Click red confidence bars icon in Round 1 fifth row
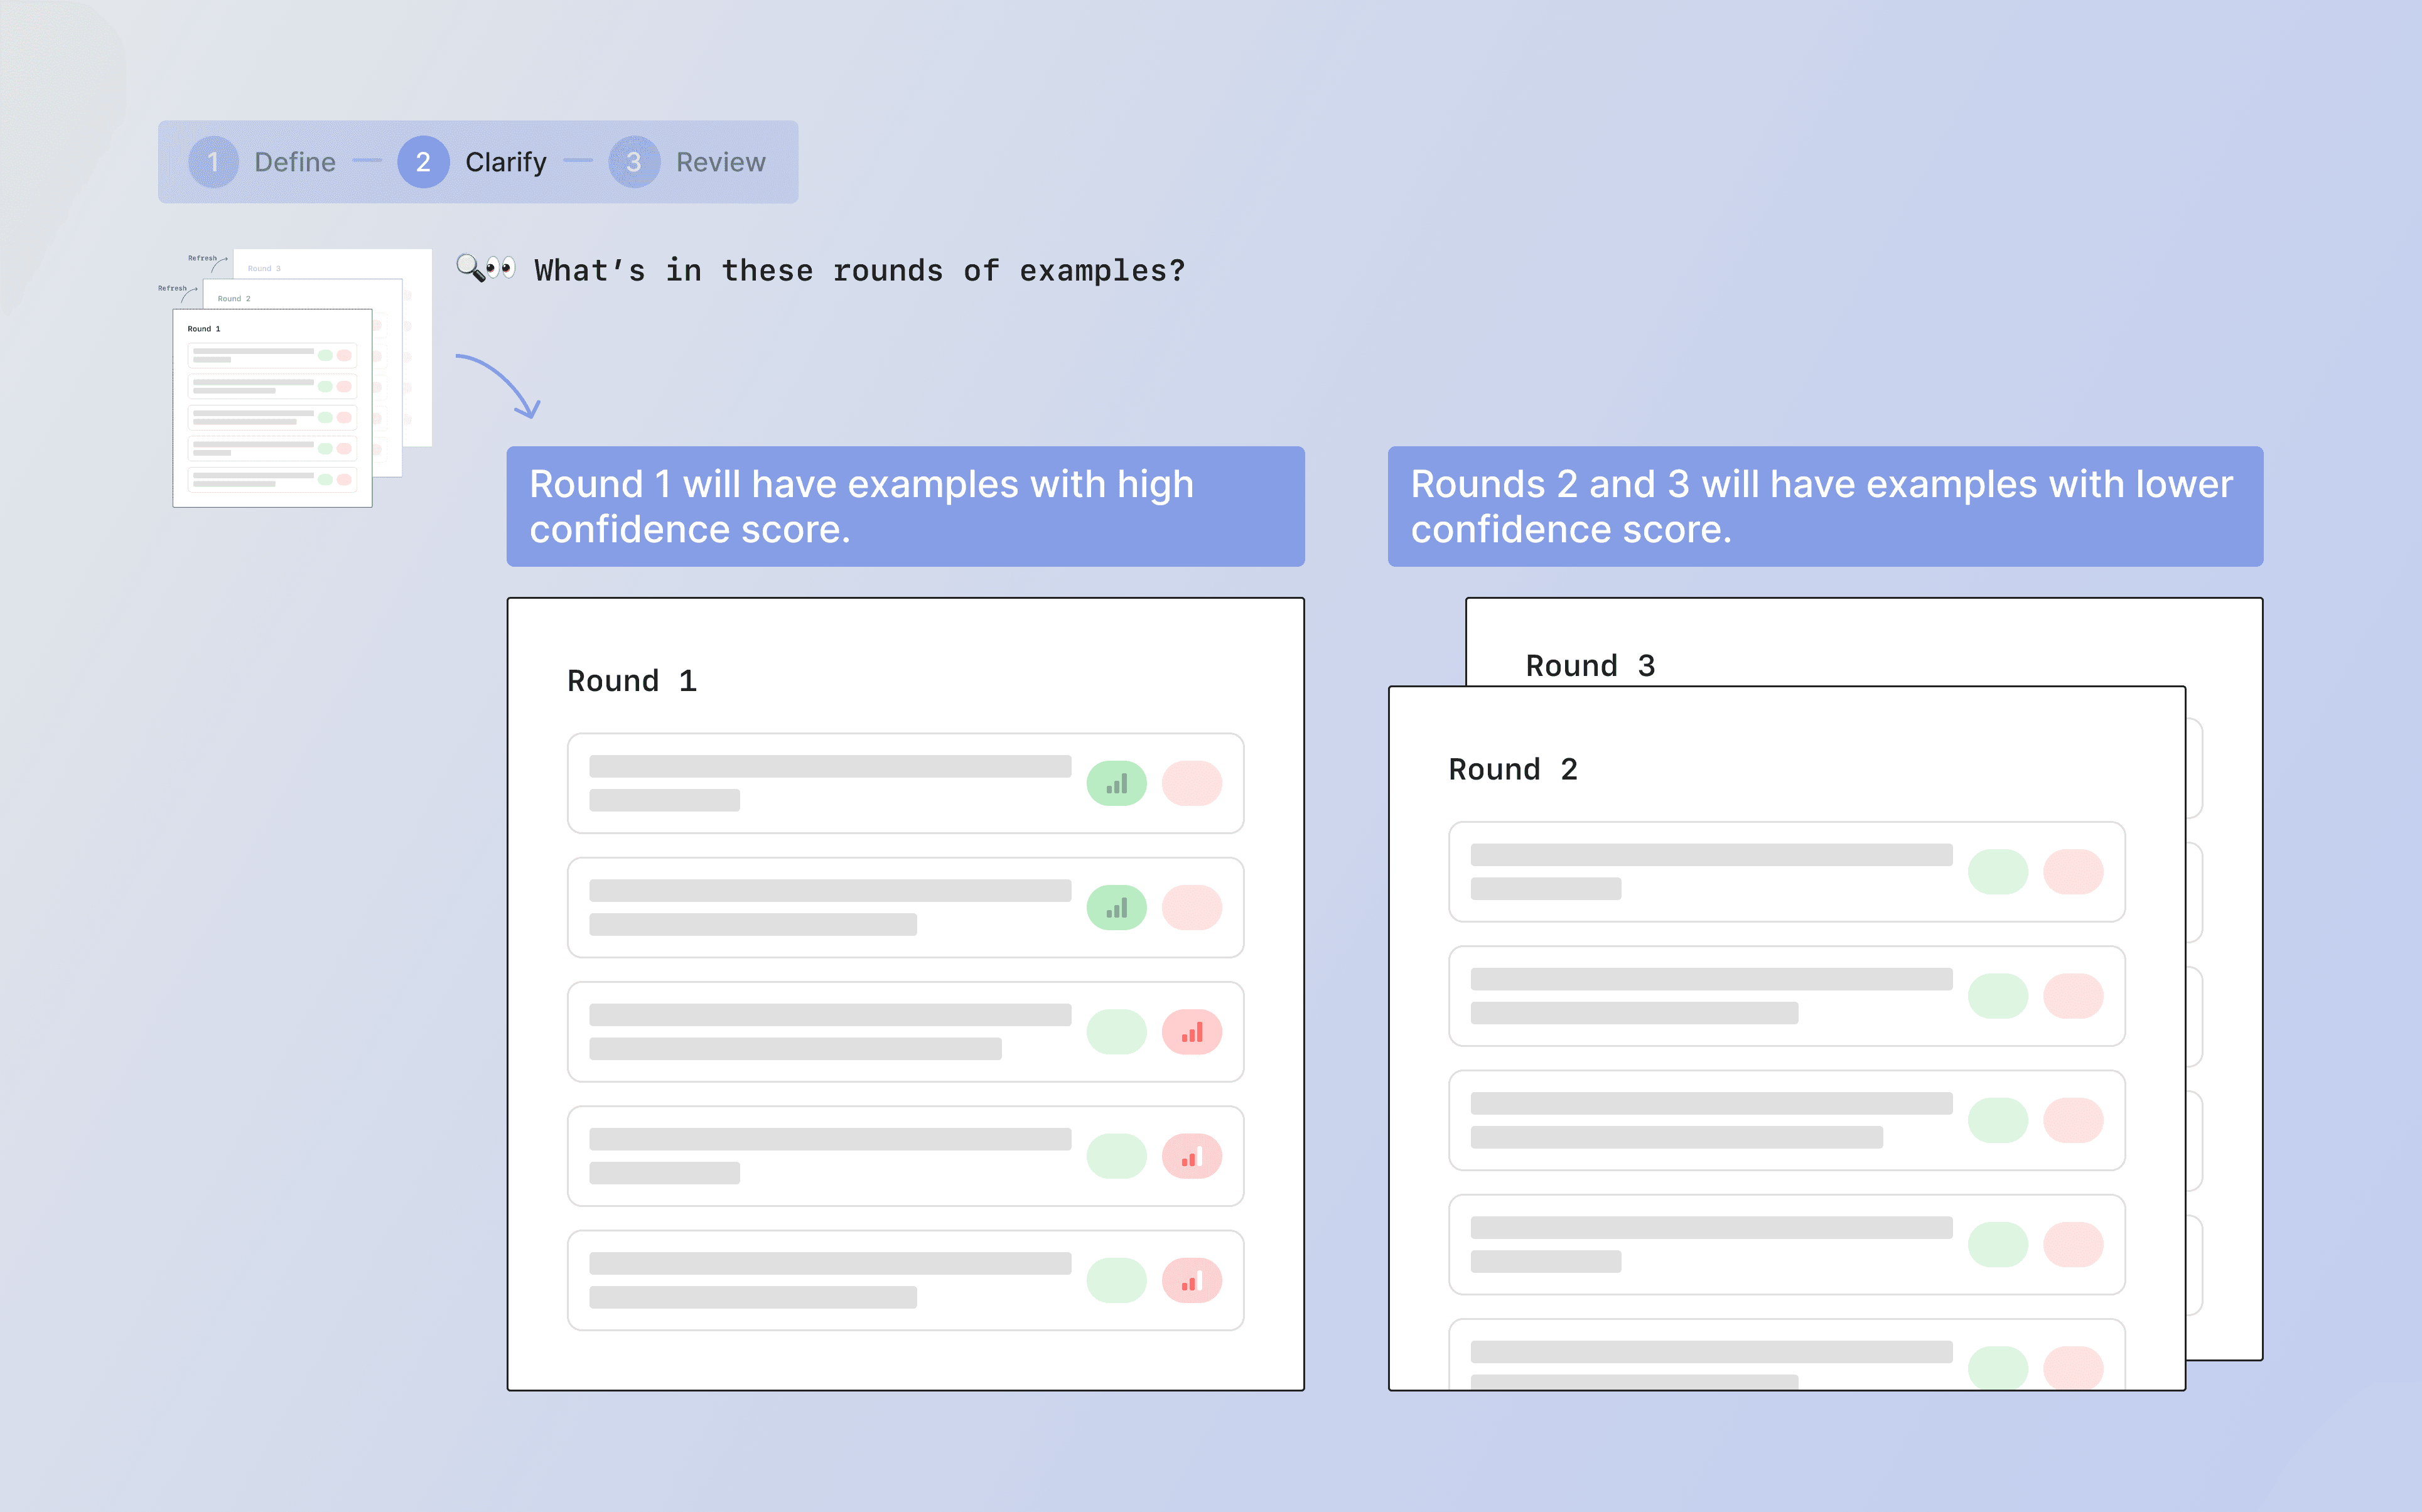Screen dimensions: 2422x1512 coord(1191,1280)
